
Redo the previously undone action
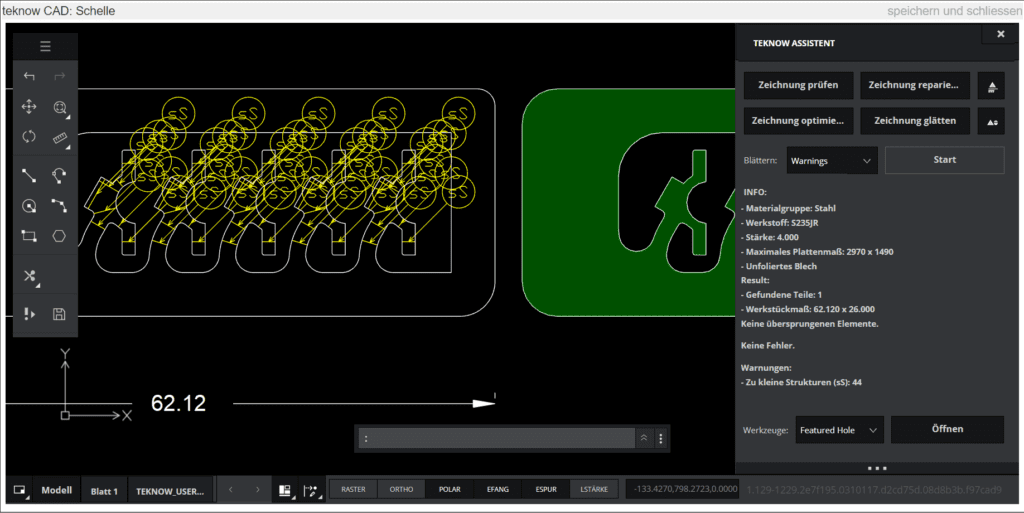59,76
